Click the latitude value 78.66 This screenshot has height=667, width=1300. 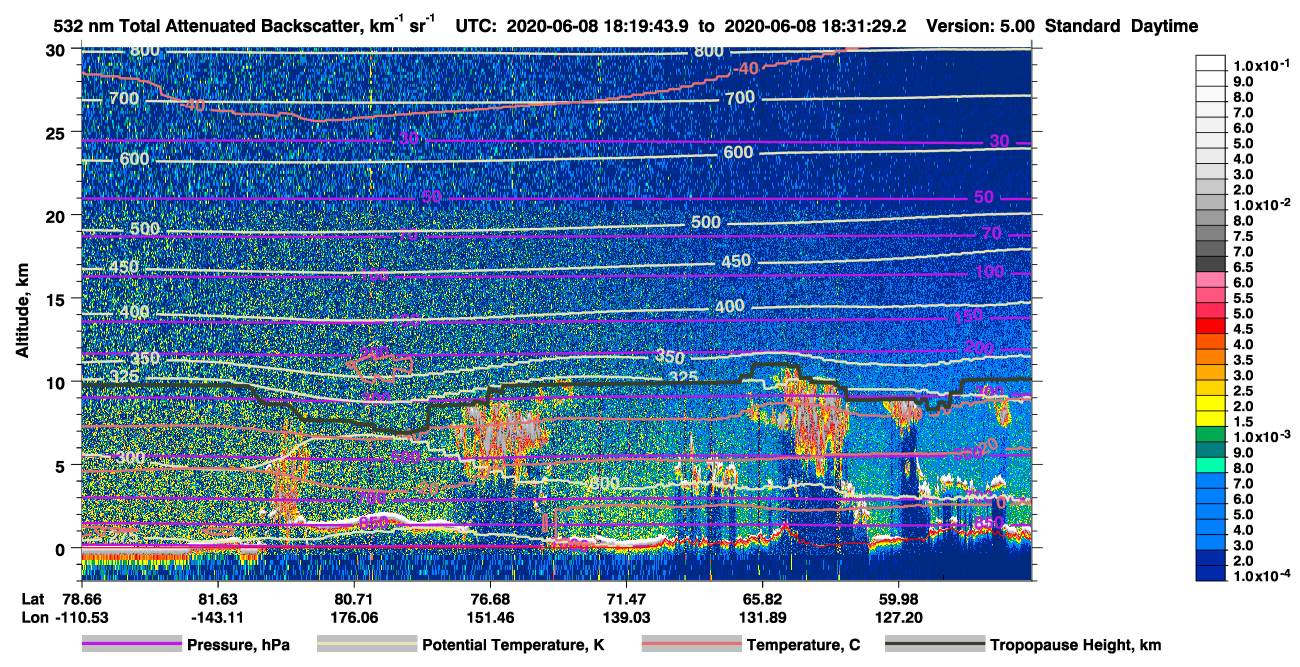[81, 599]
